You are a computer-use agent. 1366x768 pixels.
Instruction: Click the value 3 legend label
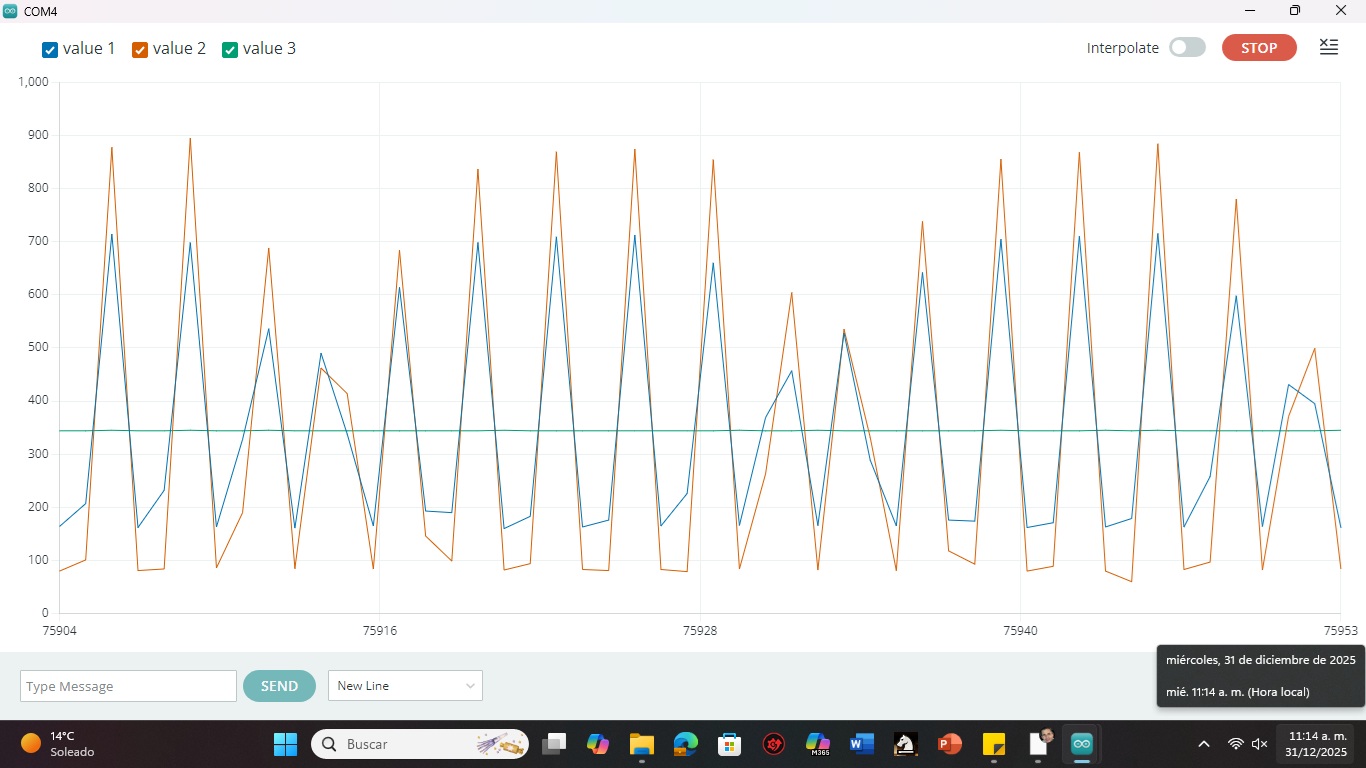click(269, 48)
